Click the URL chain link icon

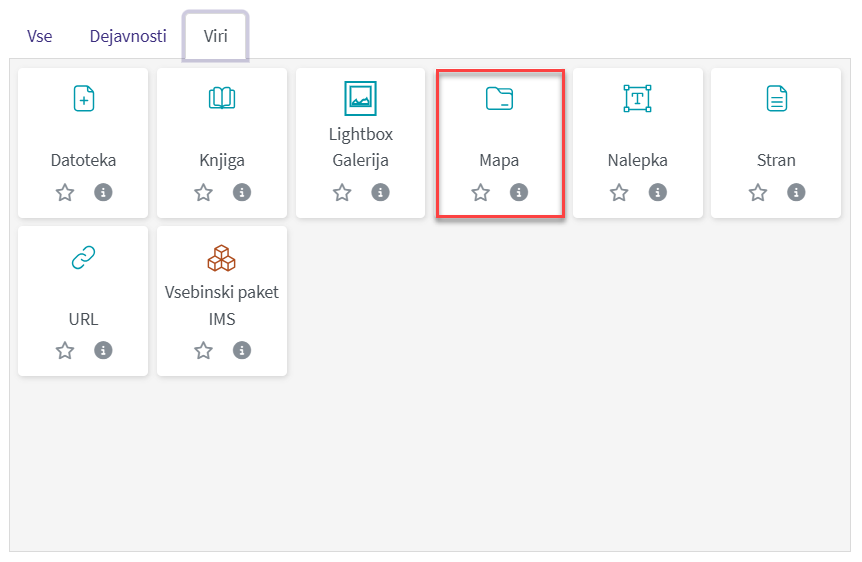tap(83, 258)
